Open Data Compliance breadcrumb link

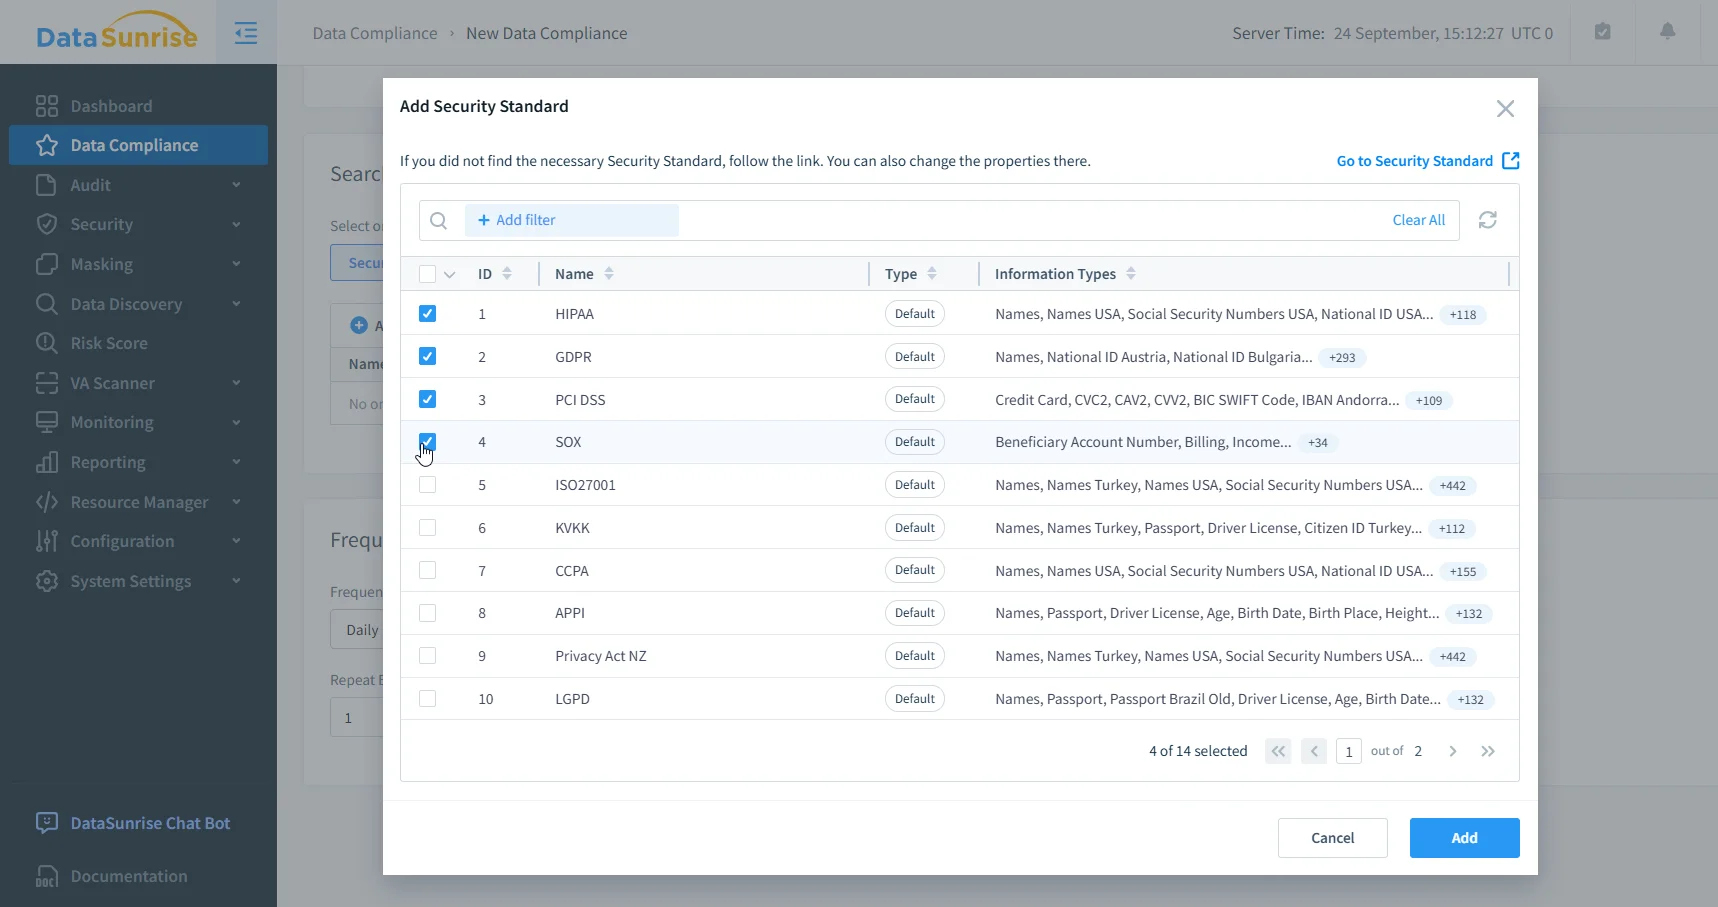(x=373, y=32)
